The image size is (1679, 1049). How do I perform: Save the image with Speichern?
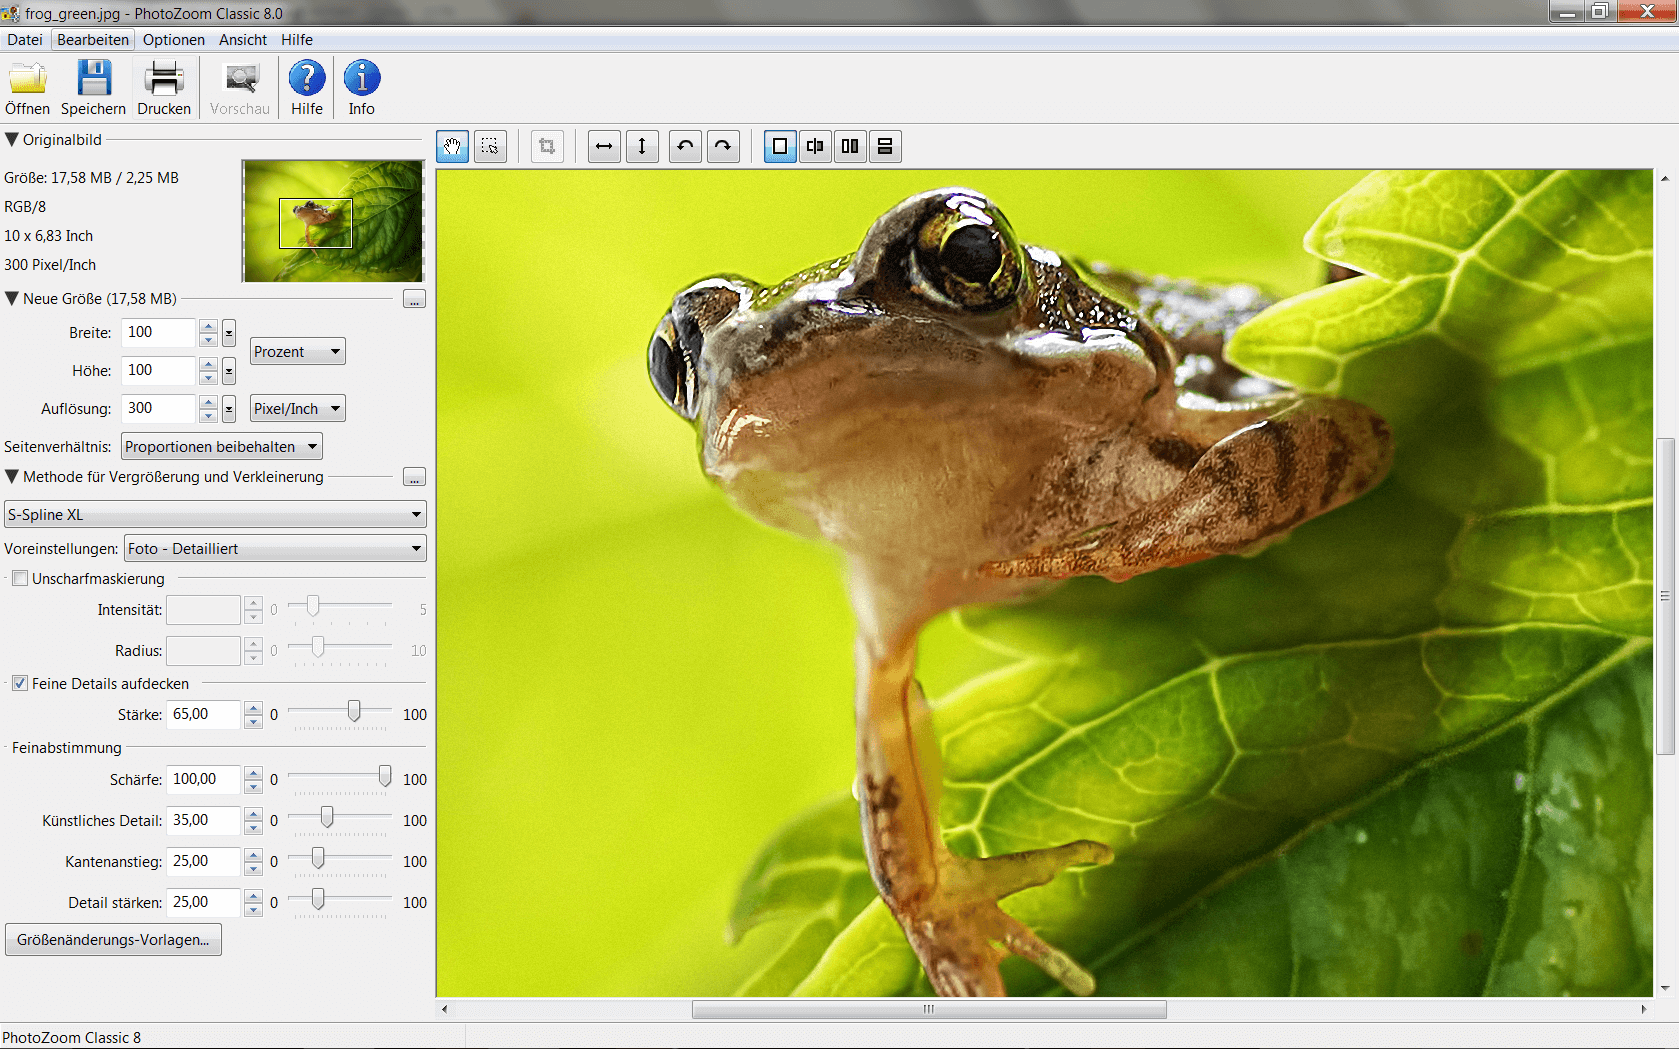[93, 86]
